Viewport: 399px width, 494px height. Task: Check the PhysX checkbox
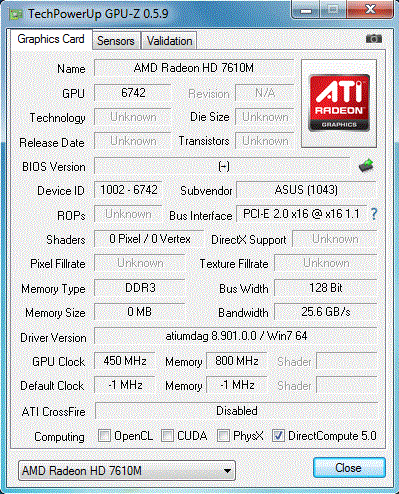[x=223, y=436]
